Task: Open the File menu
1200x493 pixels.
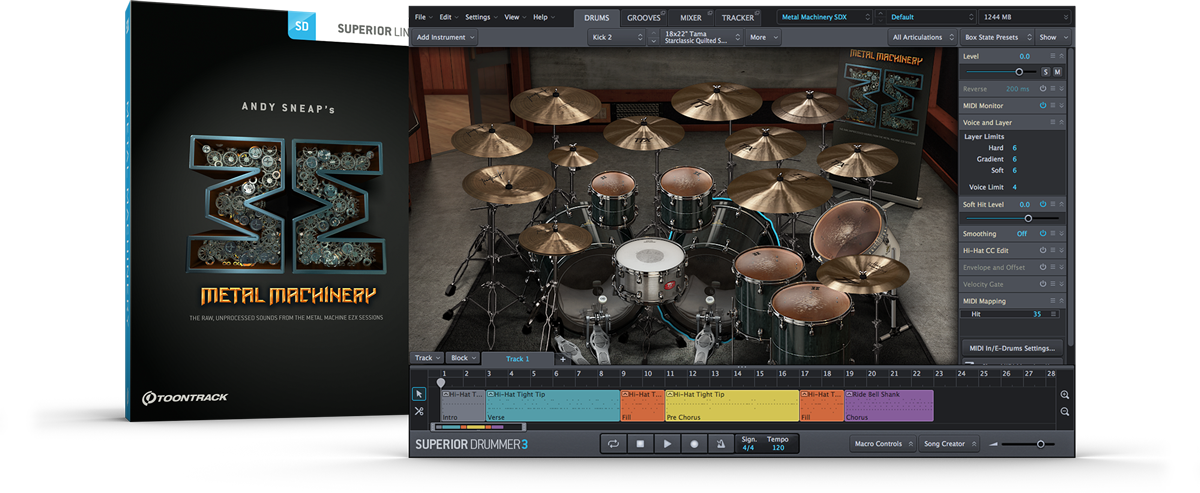Action: [x=422, y=17]
